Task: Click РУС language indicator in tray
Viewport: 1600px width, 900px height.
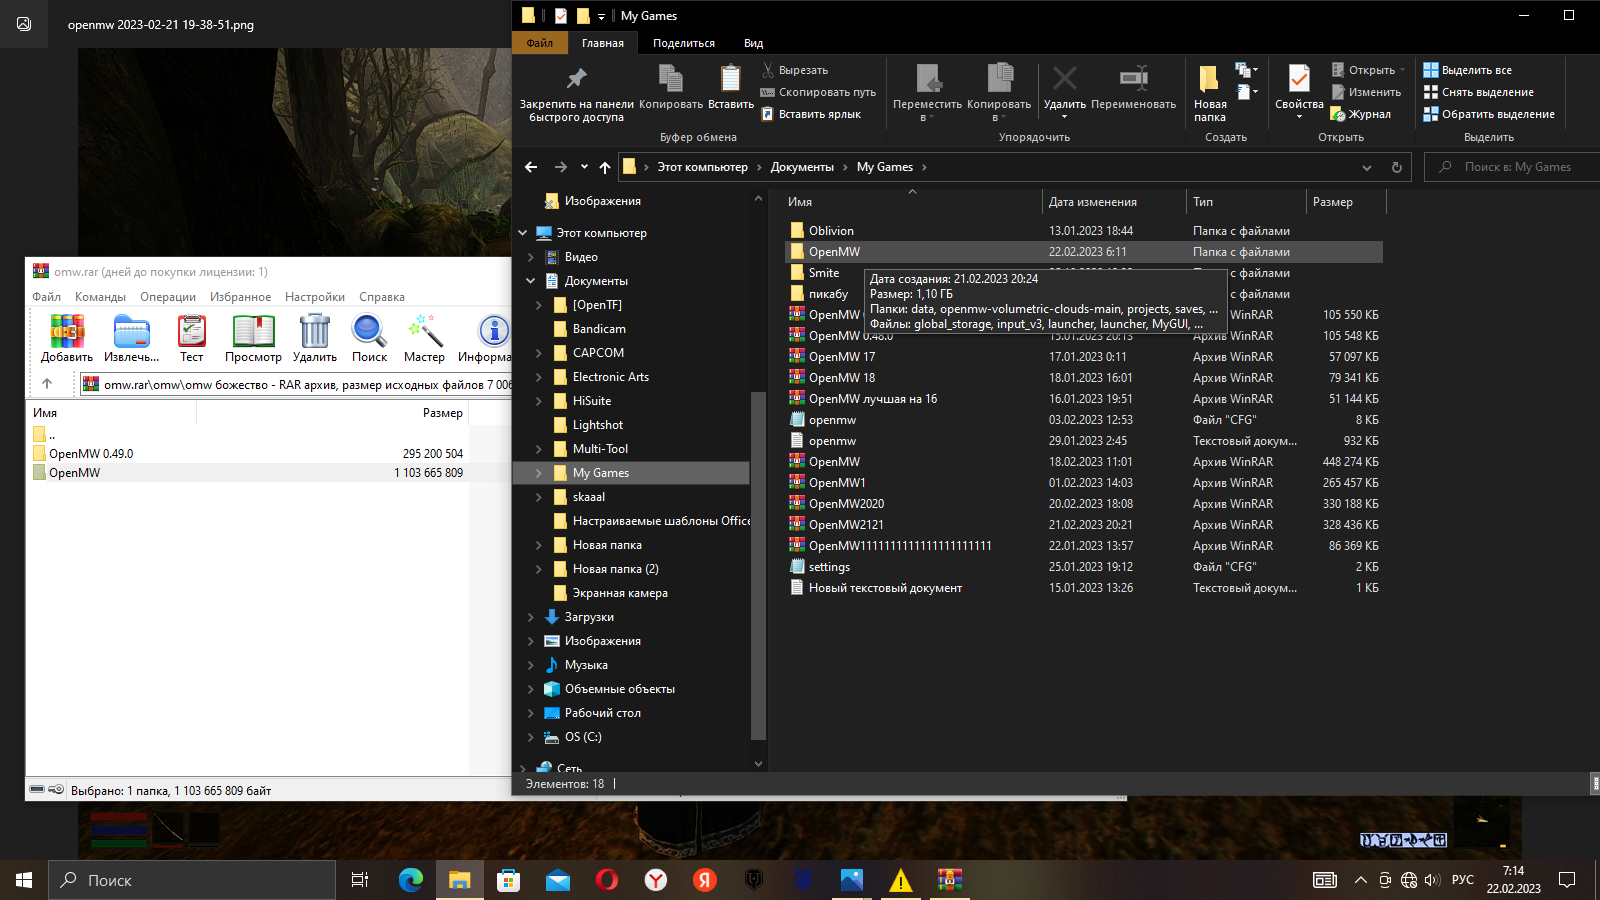Action: click(1462, 880)
